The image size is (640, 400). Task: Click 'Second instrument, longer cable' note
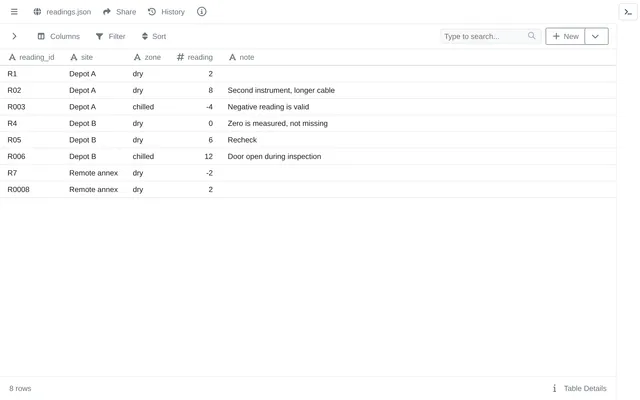pos(281,90)
